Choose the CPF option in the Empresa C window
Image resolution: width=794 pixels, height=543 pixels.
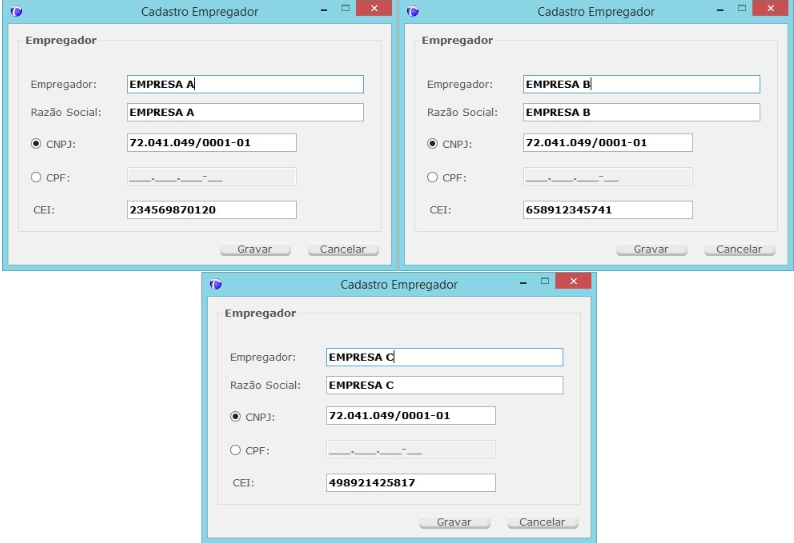(x=236, y=450)
